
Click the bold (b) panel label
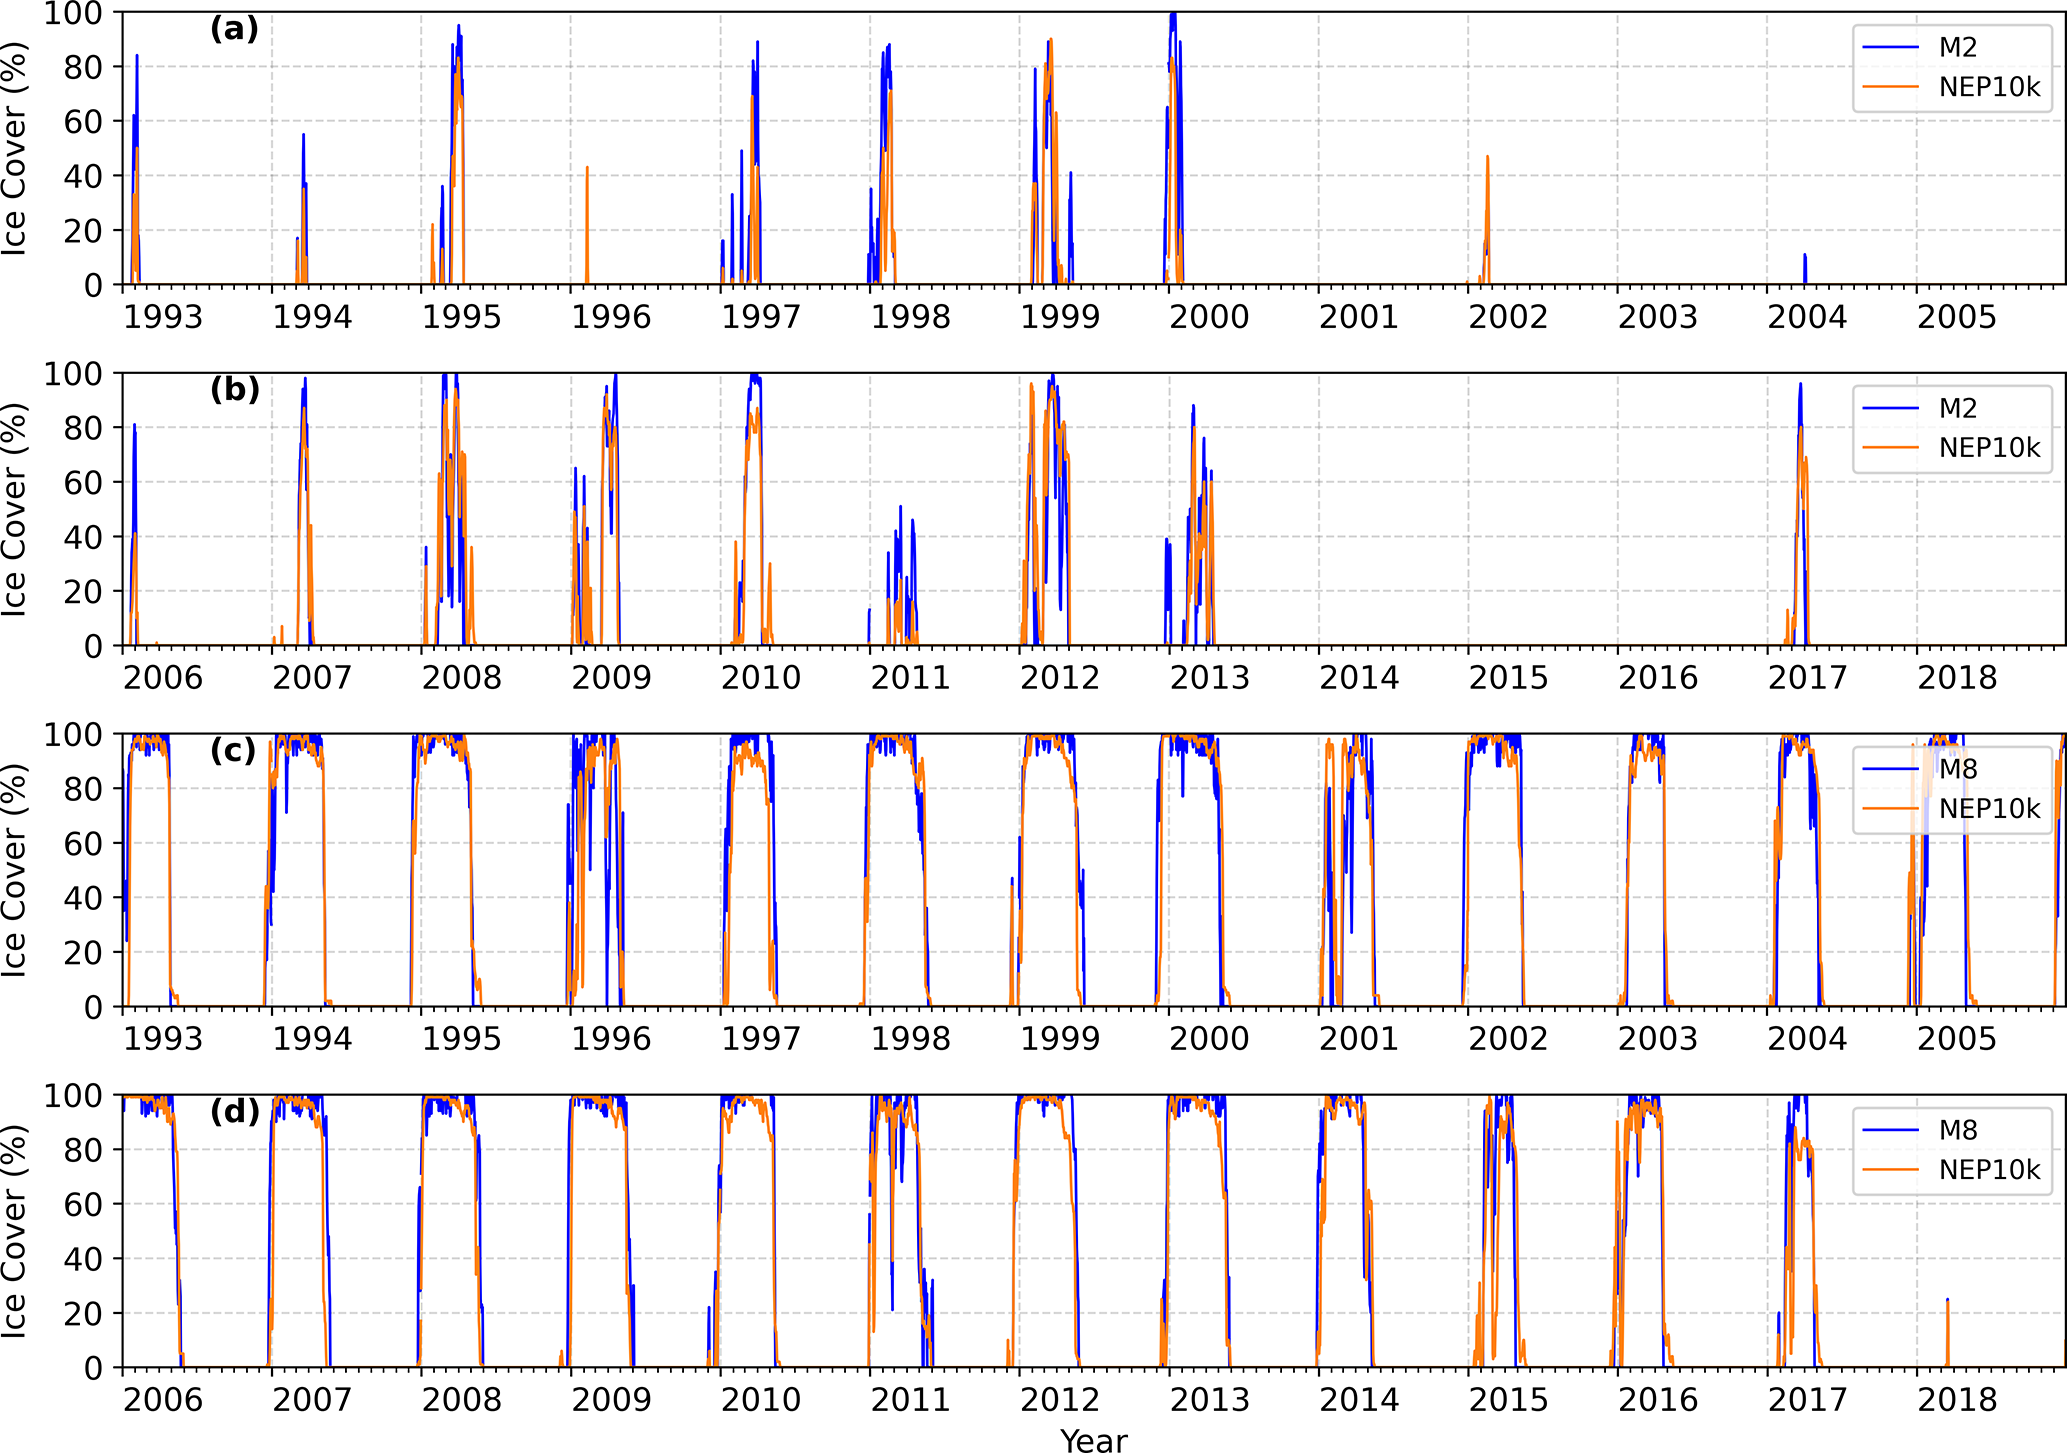234,389
